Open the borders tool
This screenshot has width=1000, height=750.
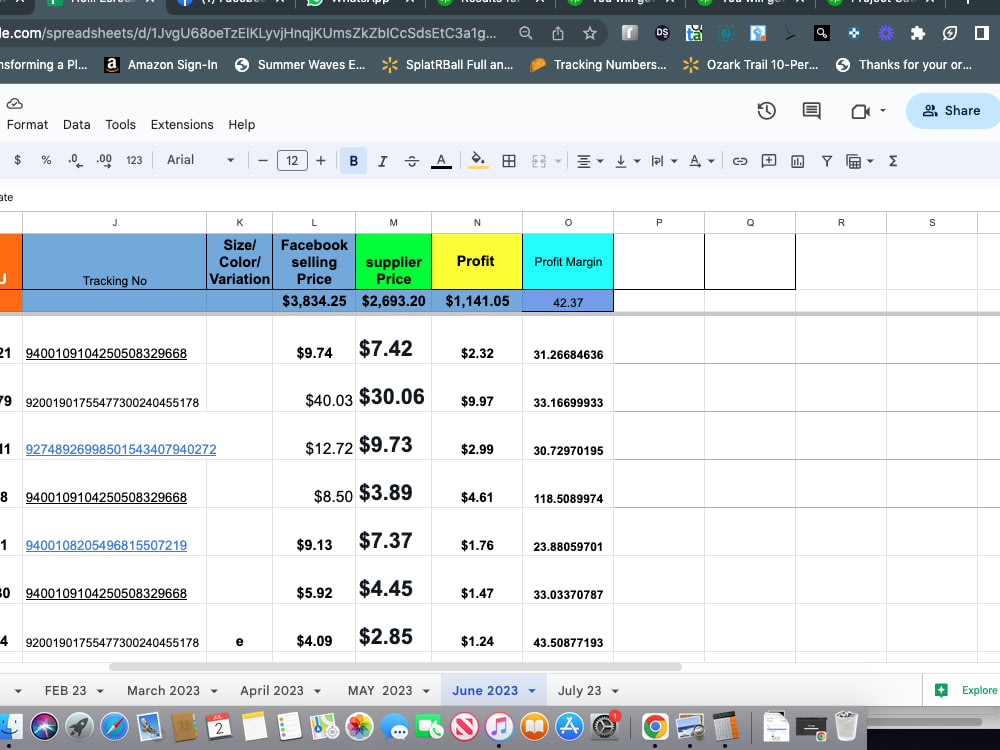coord(509,161)
